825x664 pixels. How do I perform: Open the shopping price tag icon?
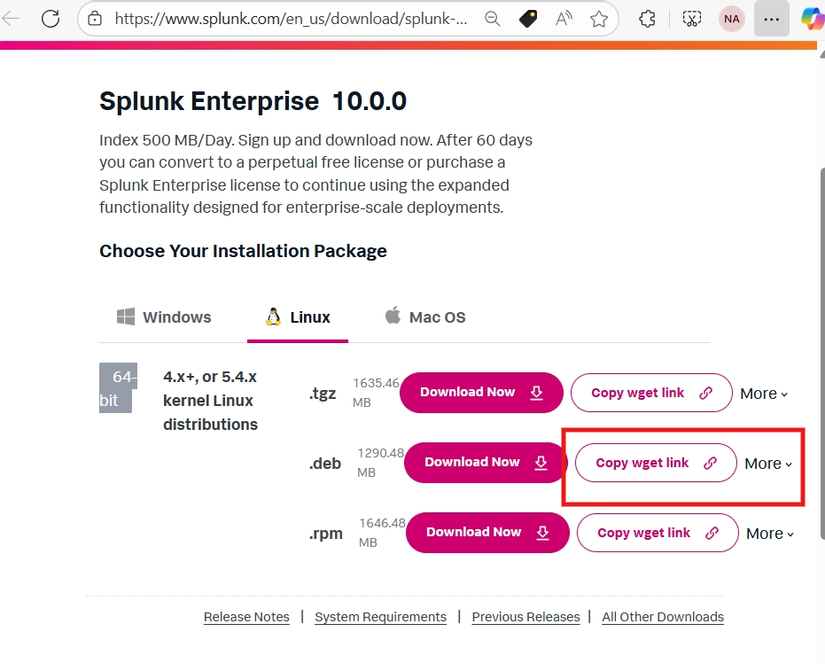[x=528, y=19]
